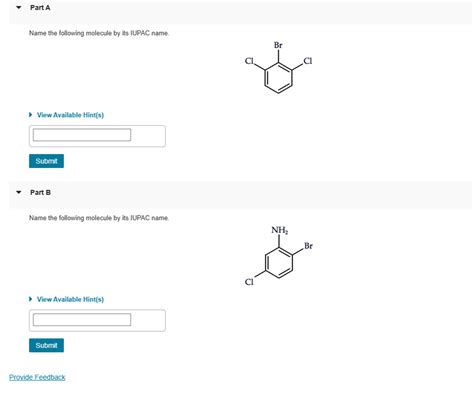Collapse the Part B section arrow
Screen dimensions: 474x395
(19, 192)
